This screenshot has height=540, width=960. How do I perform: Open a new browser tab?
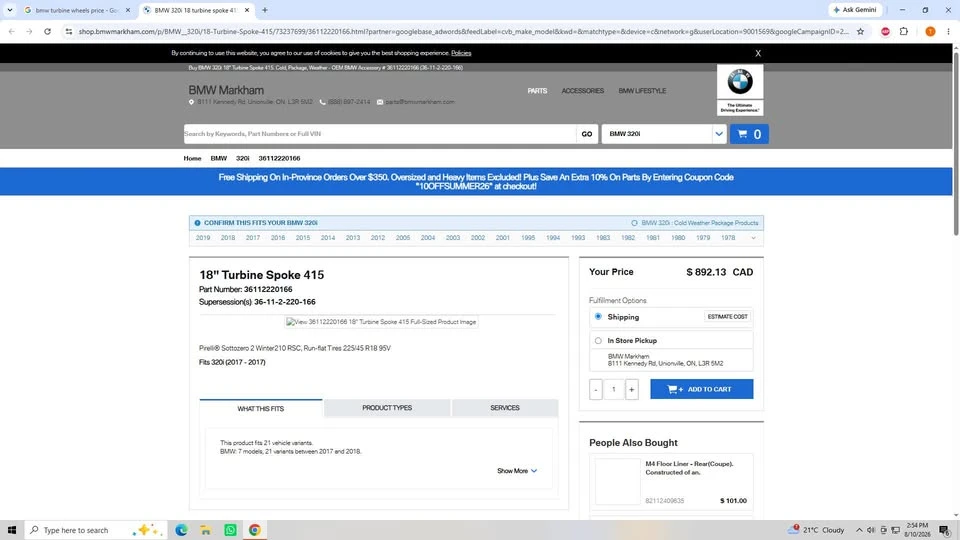[264, 10]
